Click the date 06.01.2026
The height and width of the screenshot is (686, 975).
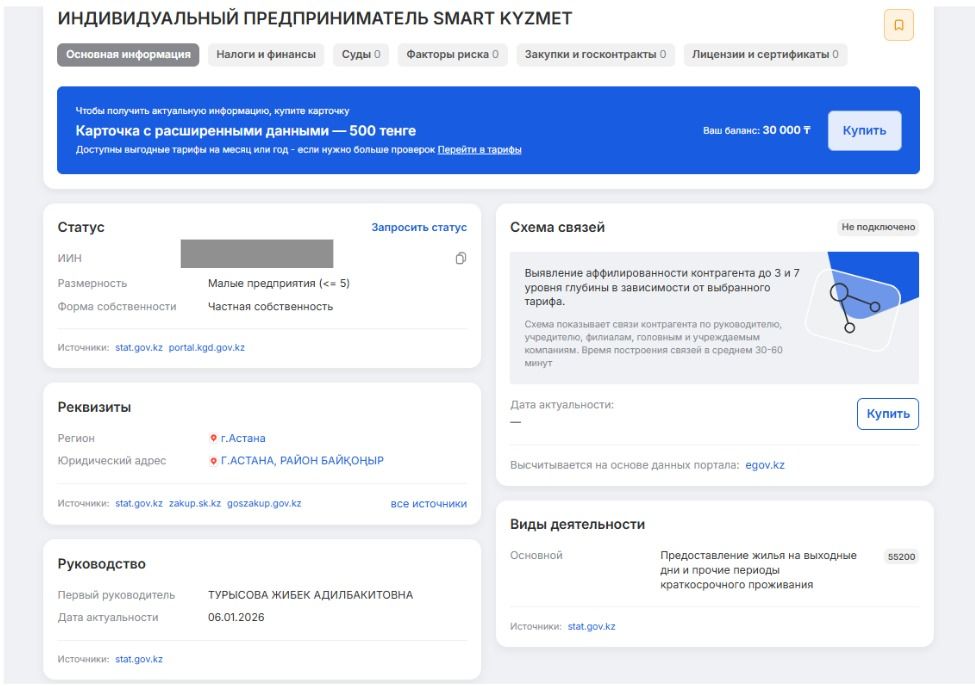tap(236, 618)
